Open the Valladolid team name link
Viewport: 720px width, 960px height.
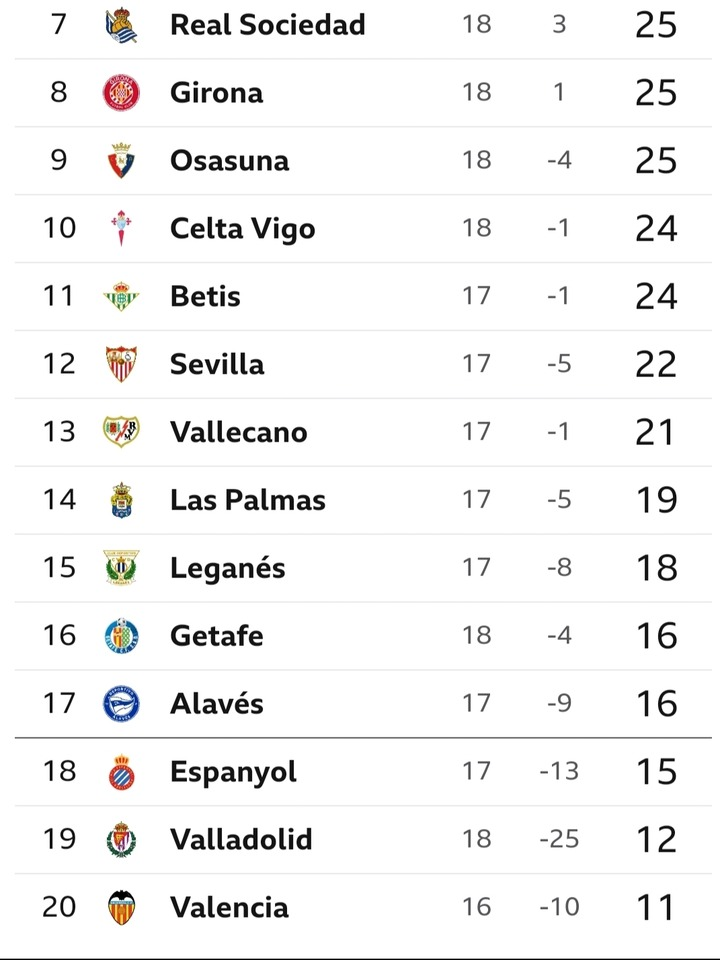click(x=241, y=839)
